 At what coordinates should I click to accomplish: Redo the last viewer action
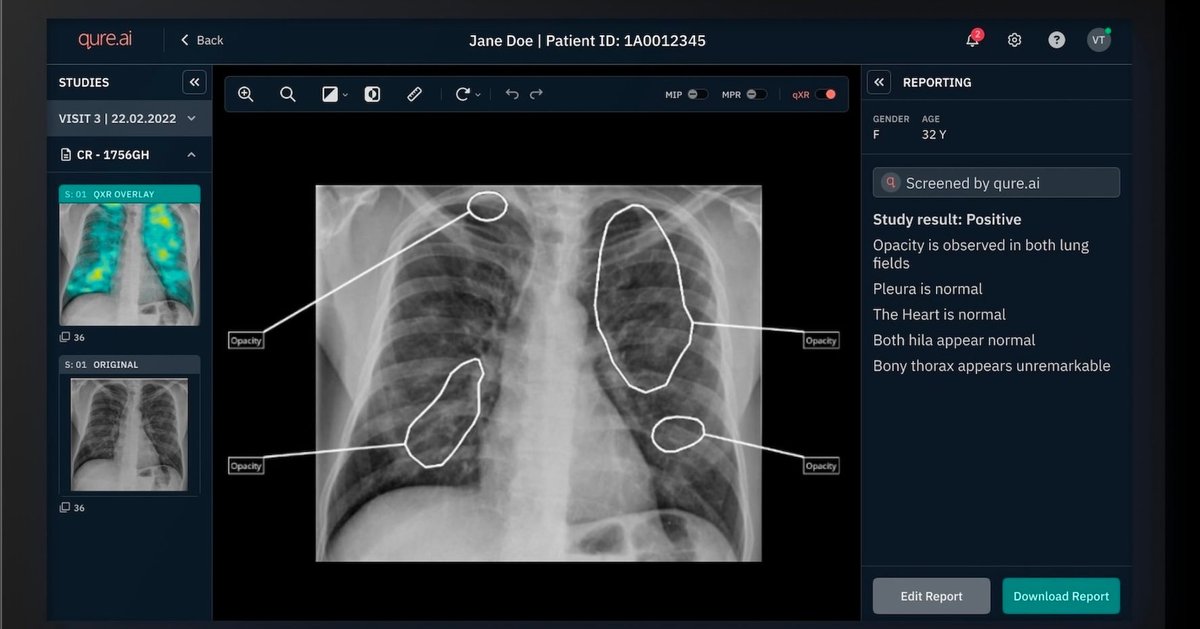coord(537,93)
